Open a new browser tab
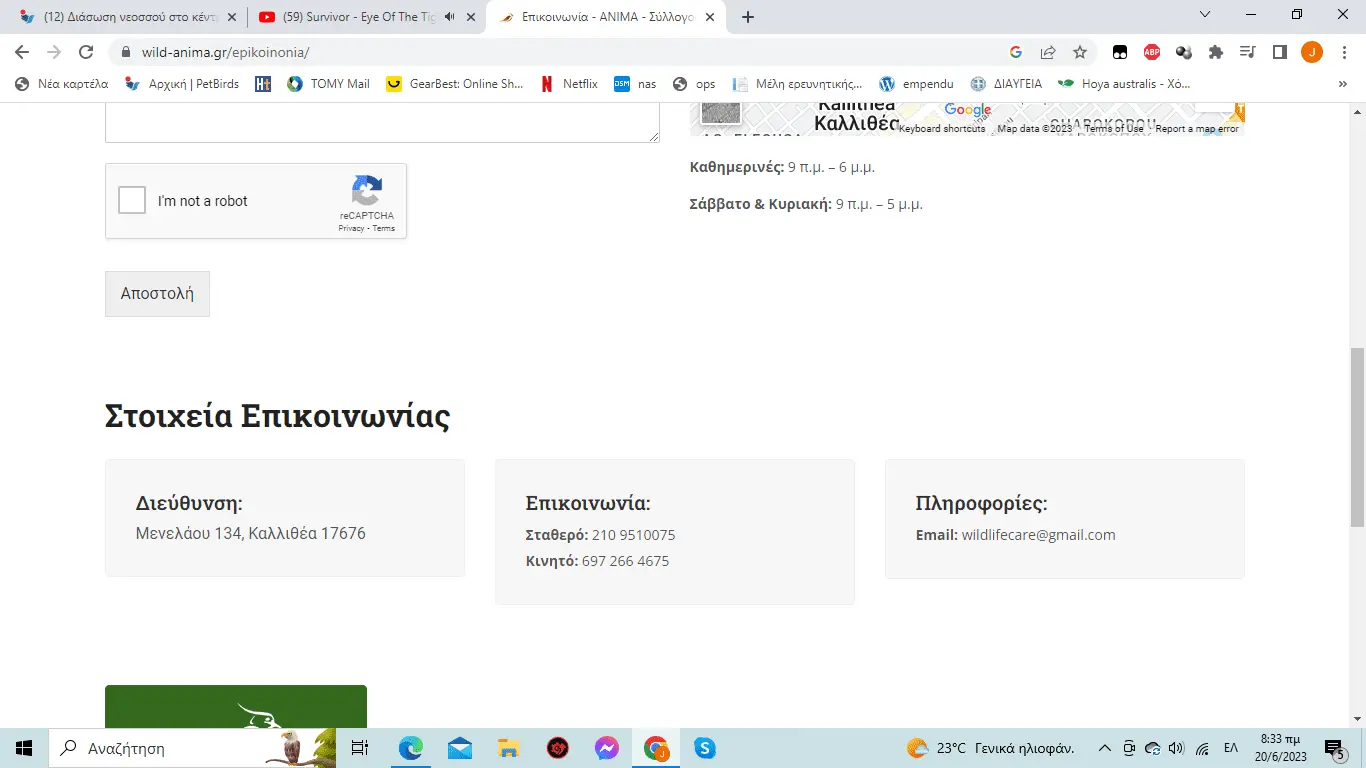 tap(748, 17)
